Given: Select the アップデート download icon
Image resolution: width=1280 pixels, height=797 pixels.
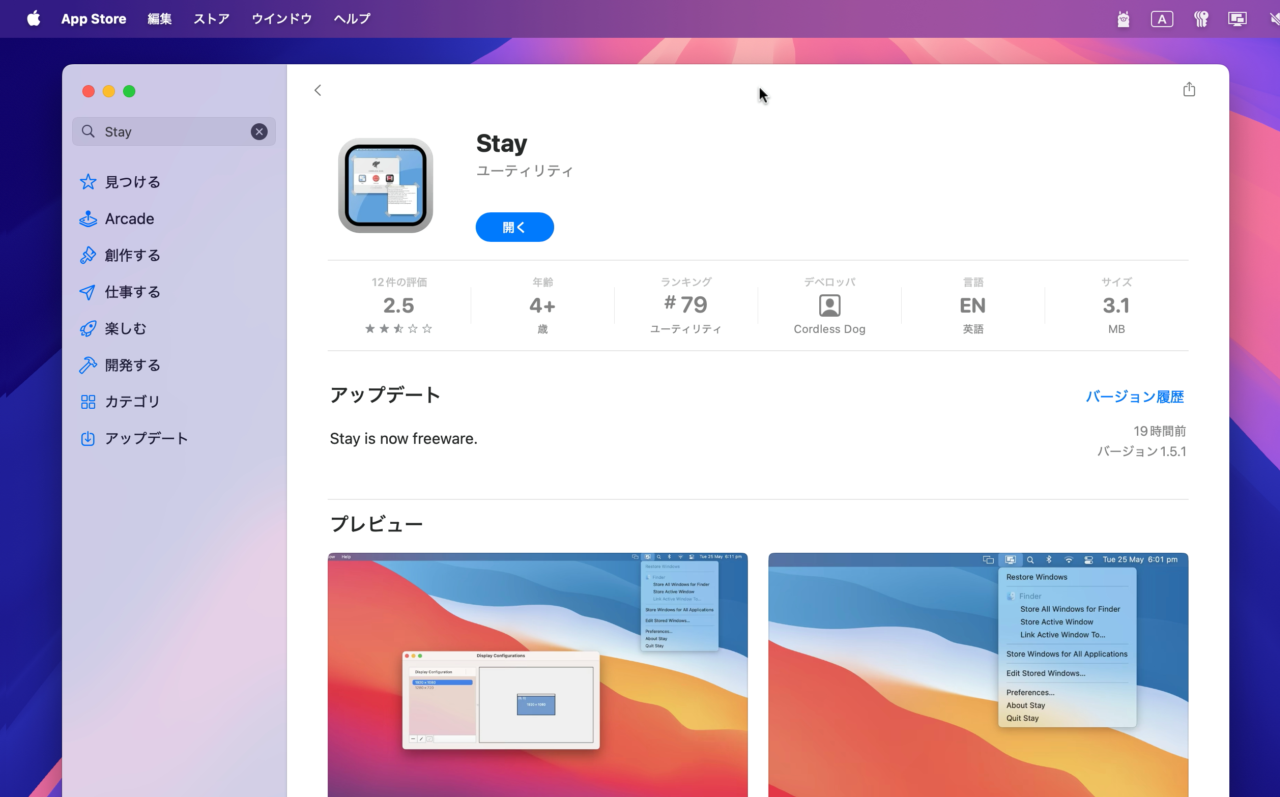Looking at the screenshot, I should click(91, 438).
